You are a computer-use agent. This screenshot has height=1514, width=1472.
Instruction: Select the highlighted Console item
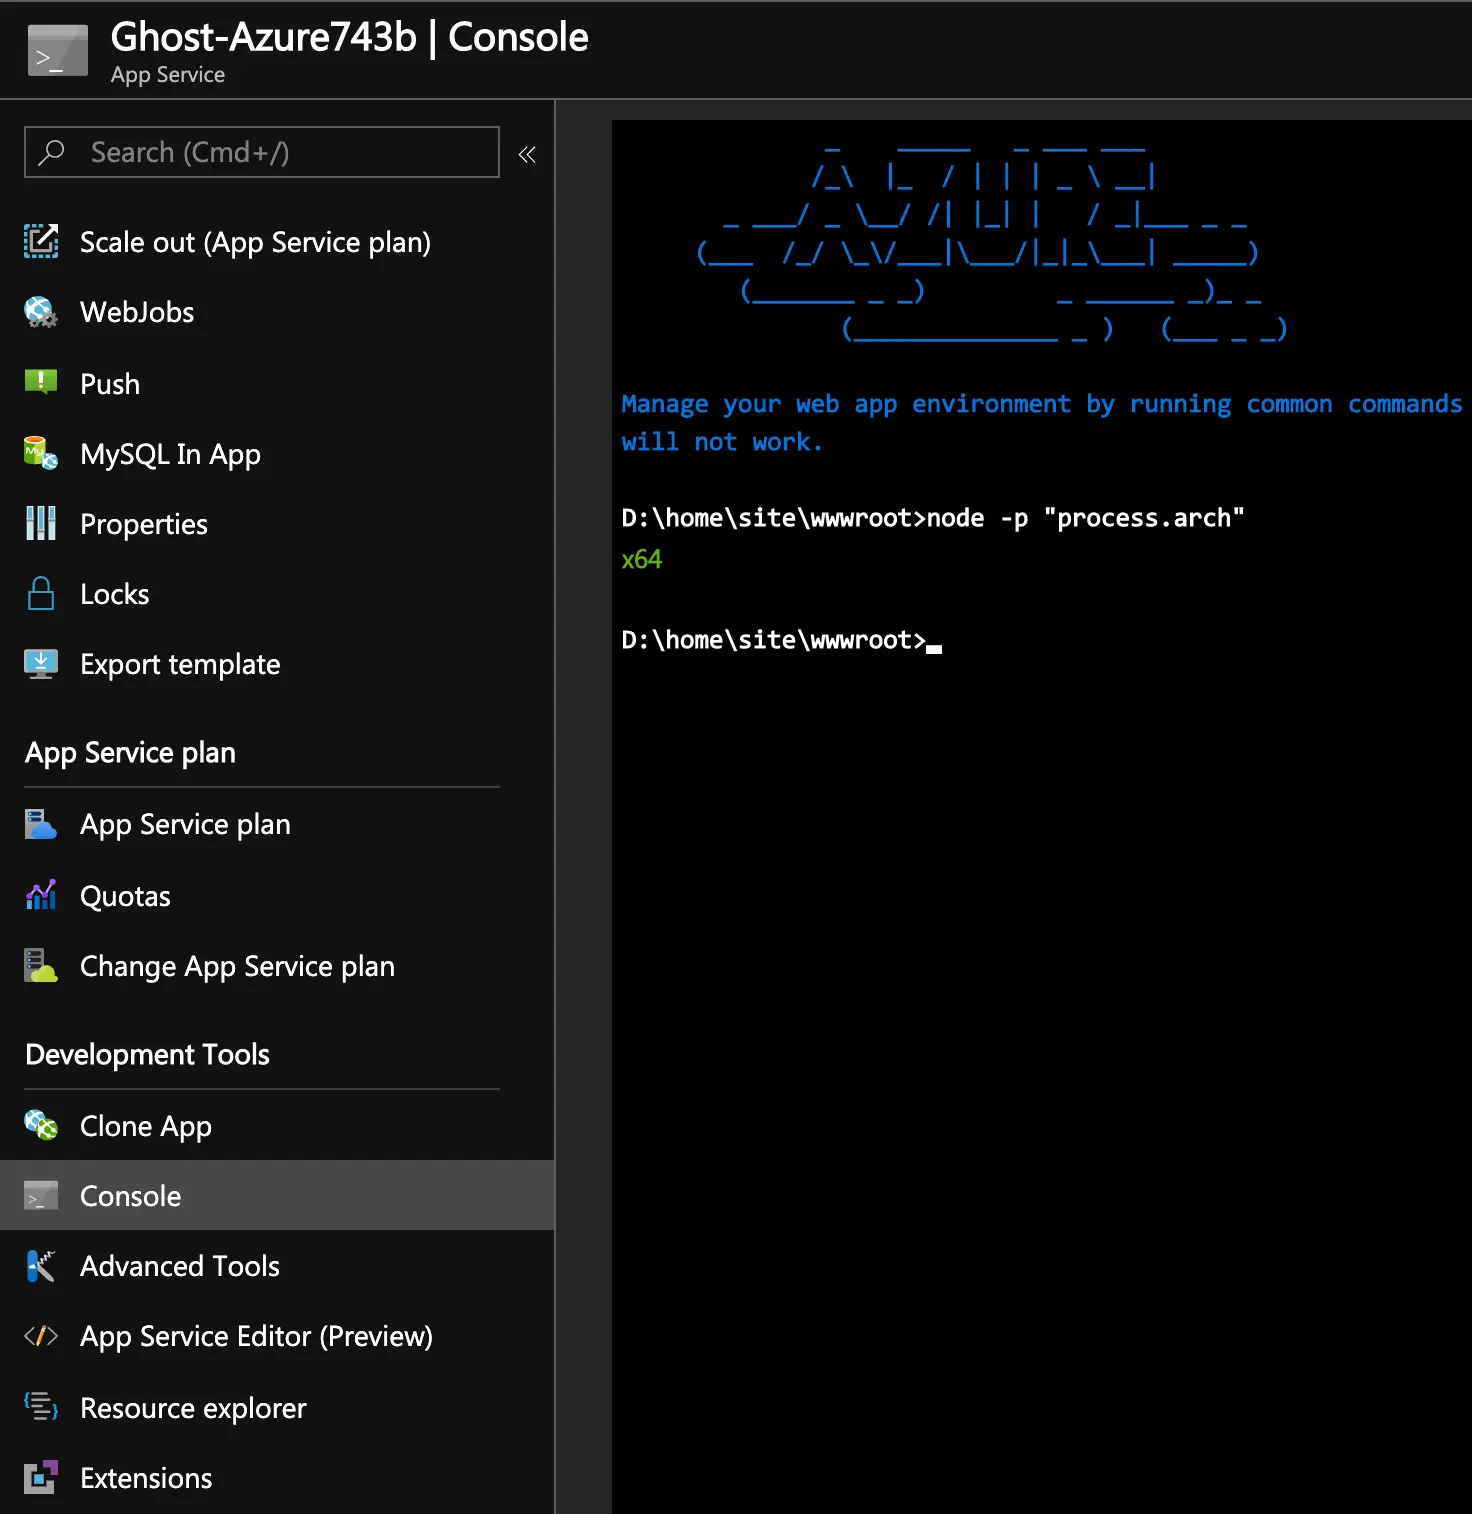coord(277,1195)
